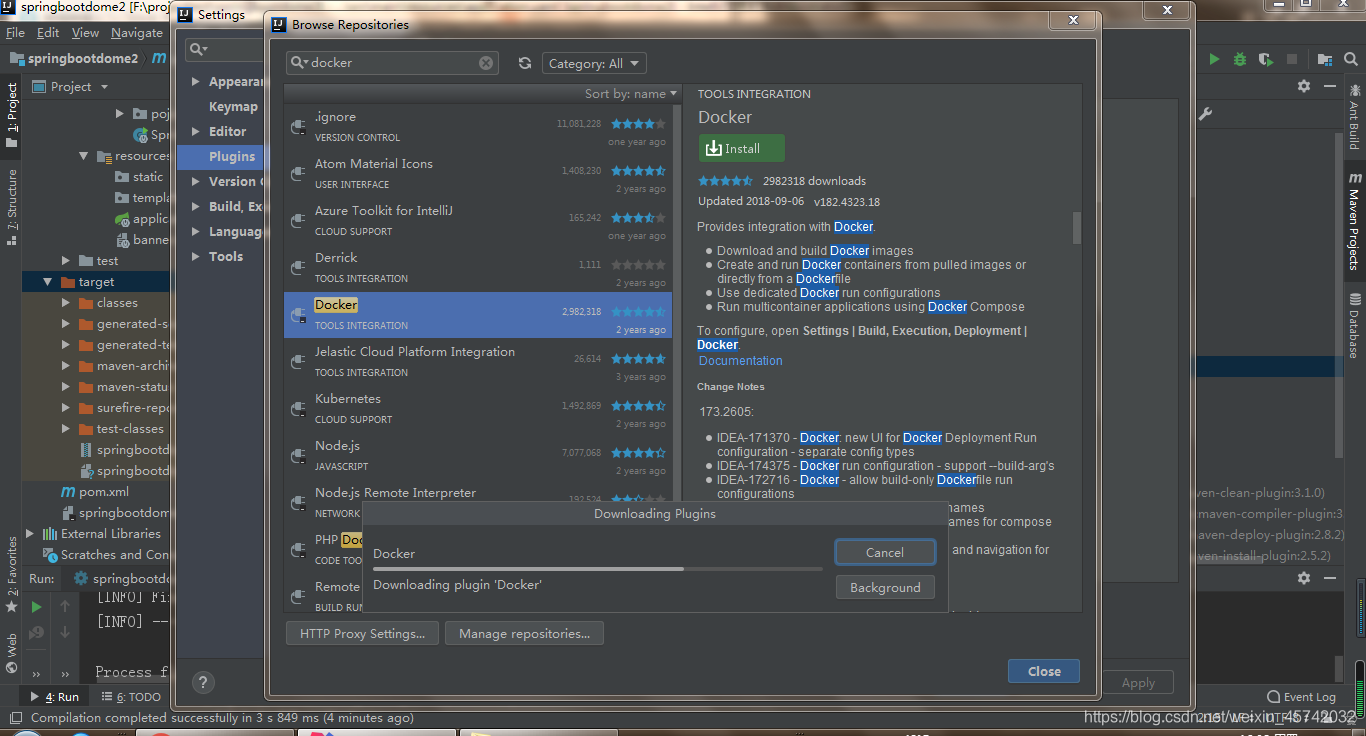Click the Kubernetes plugin icon in list

tap(298, 409)
